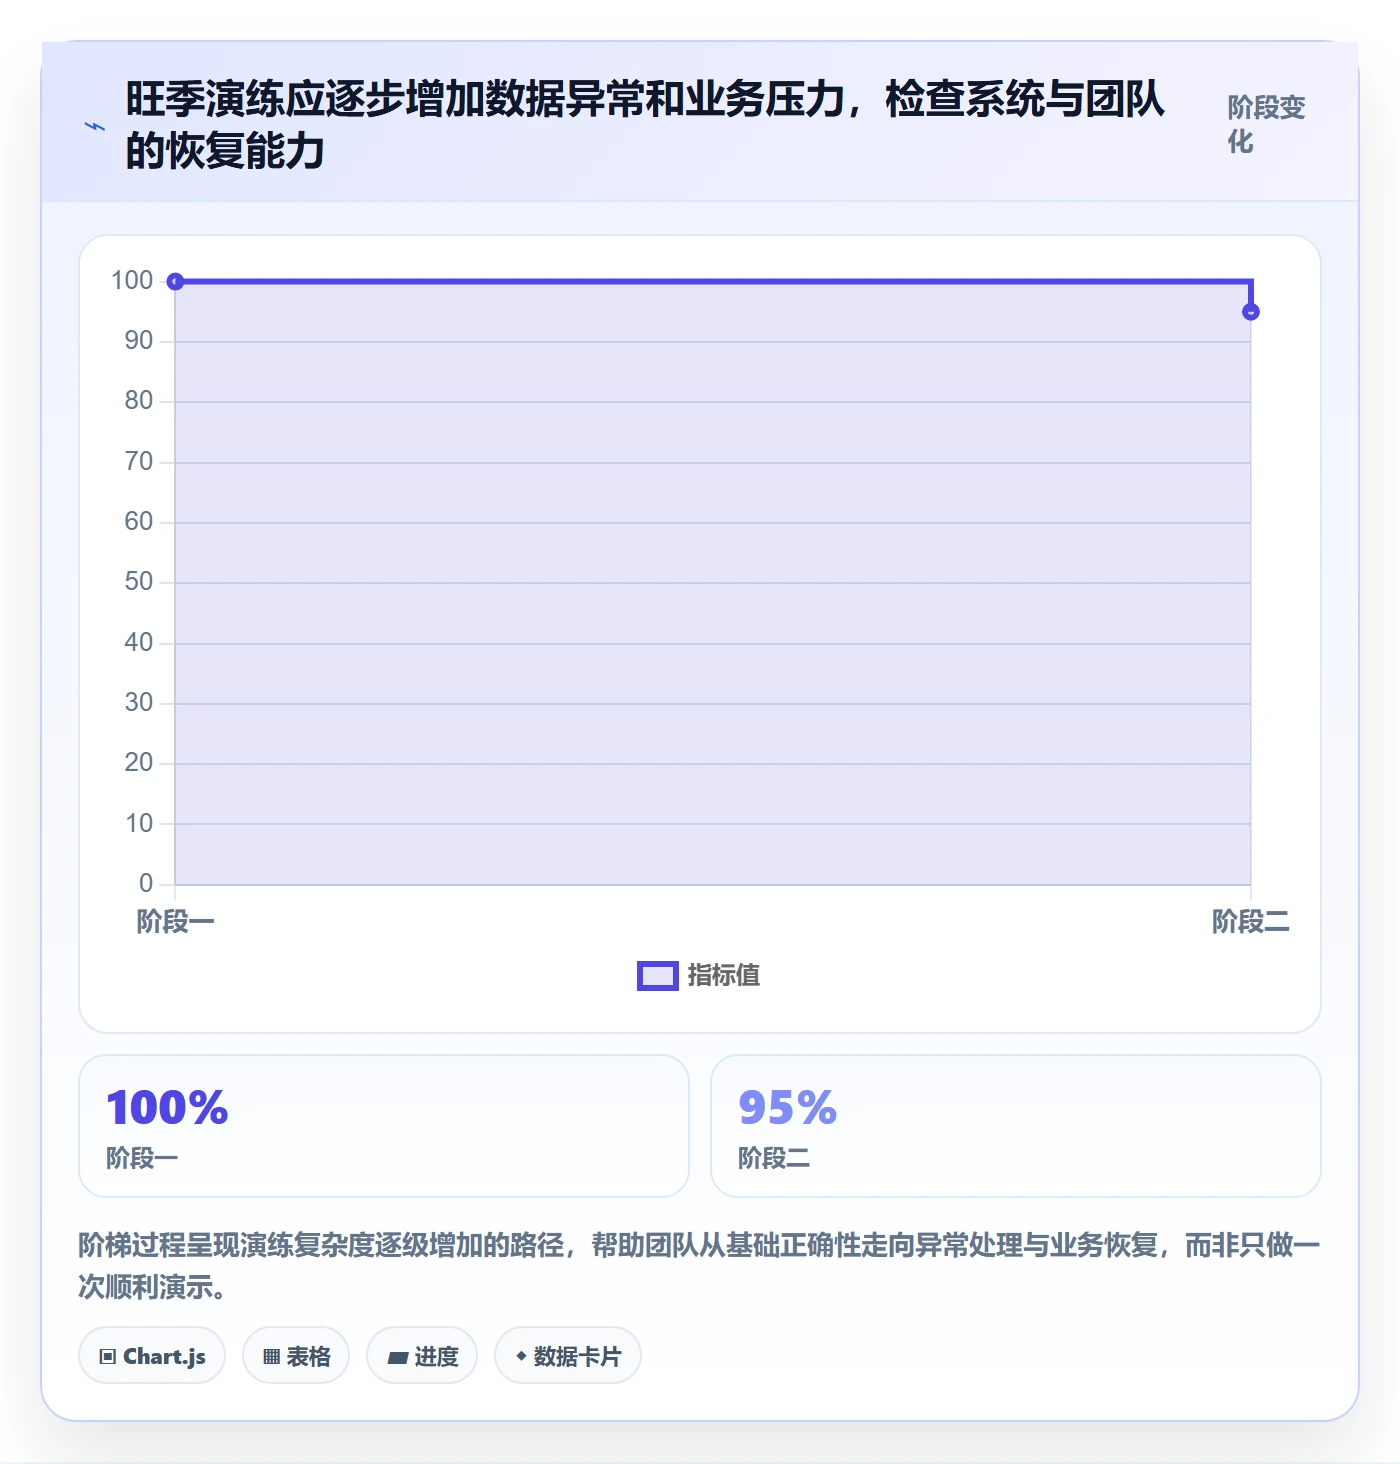Click the 50 y-axis tick label
Image resolution: width=1400 pixels, height=1464 pixels.
(139, 582)
